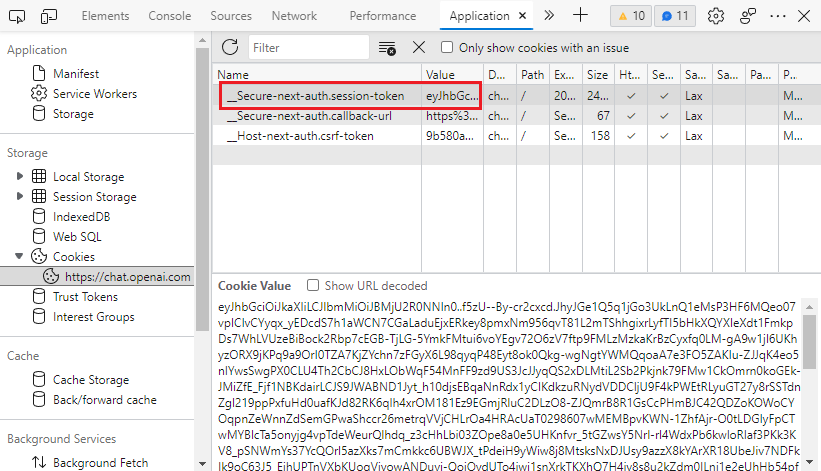This screenshot has width=821, height=471.
Task: Open the Console tab
Action: point(170,16)
